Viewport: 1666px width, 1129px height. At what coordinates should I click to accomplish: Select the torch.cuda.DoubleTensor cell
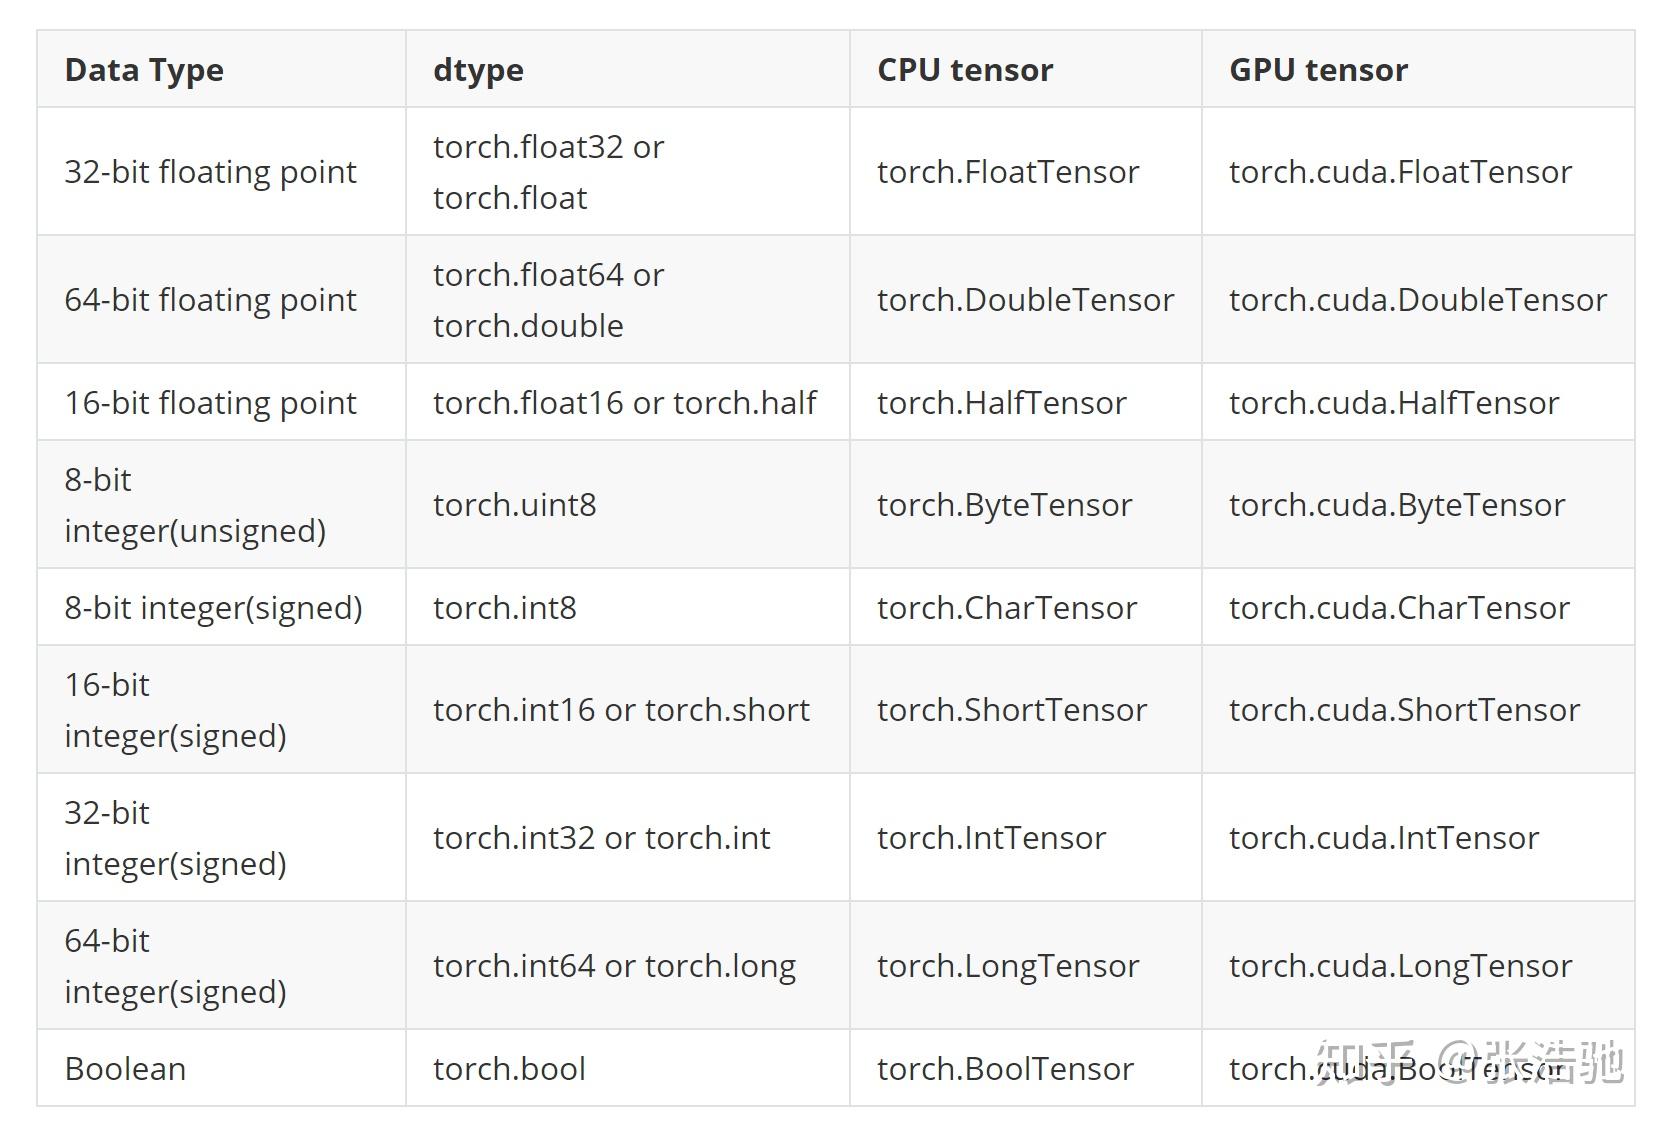coord(1418,300)
